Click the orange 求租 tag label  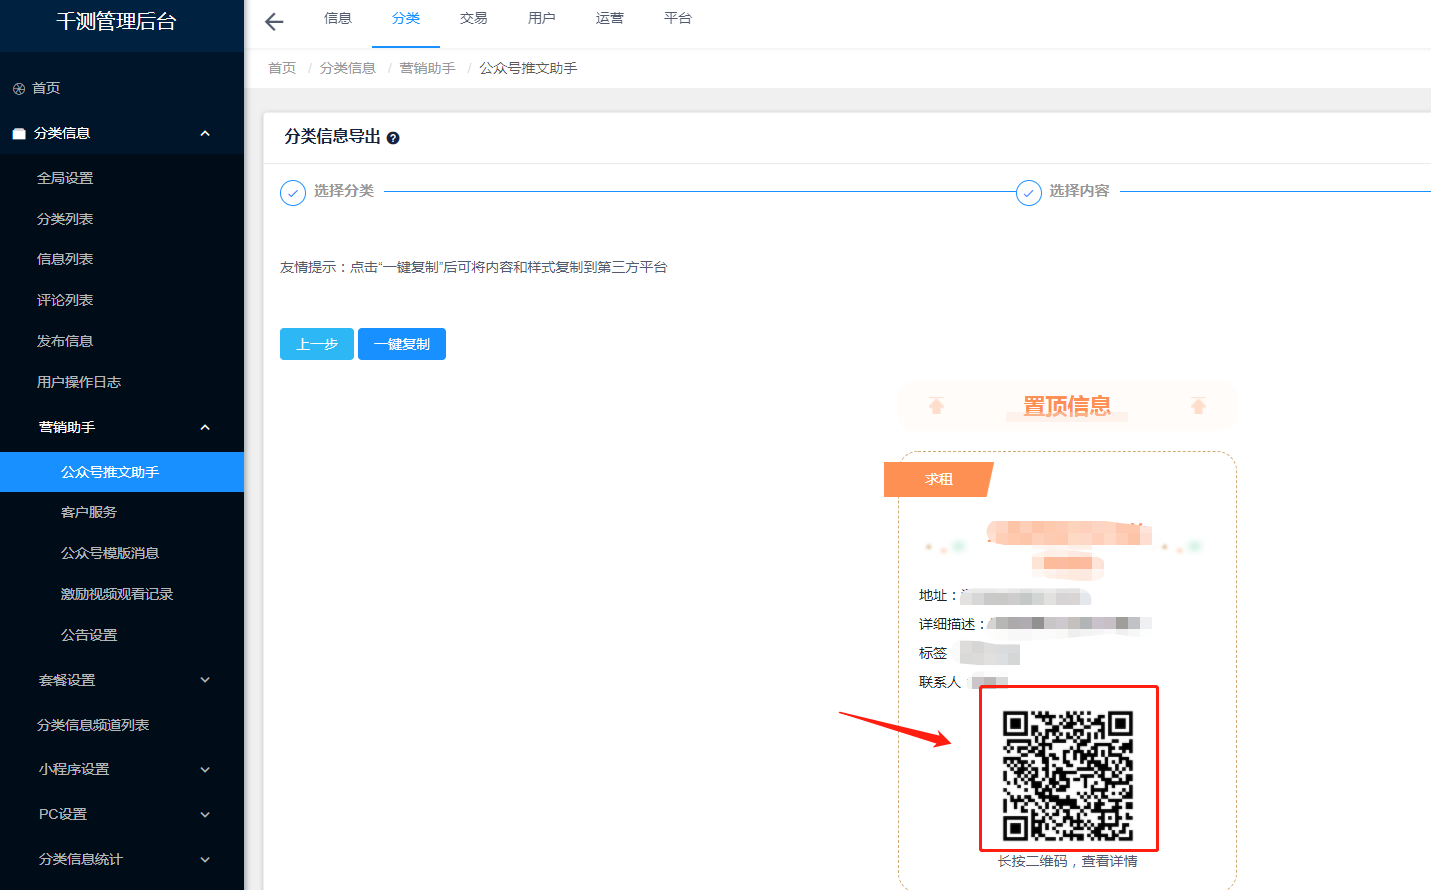tap(938, 480)
